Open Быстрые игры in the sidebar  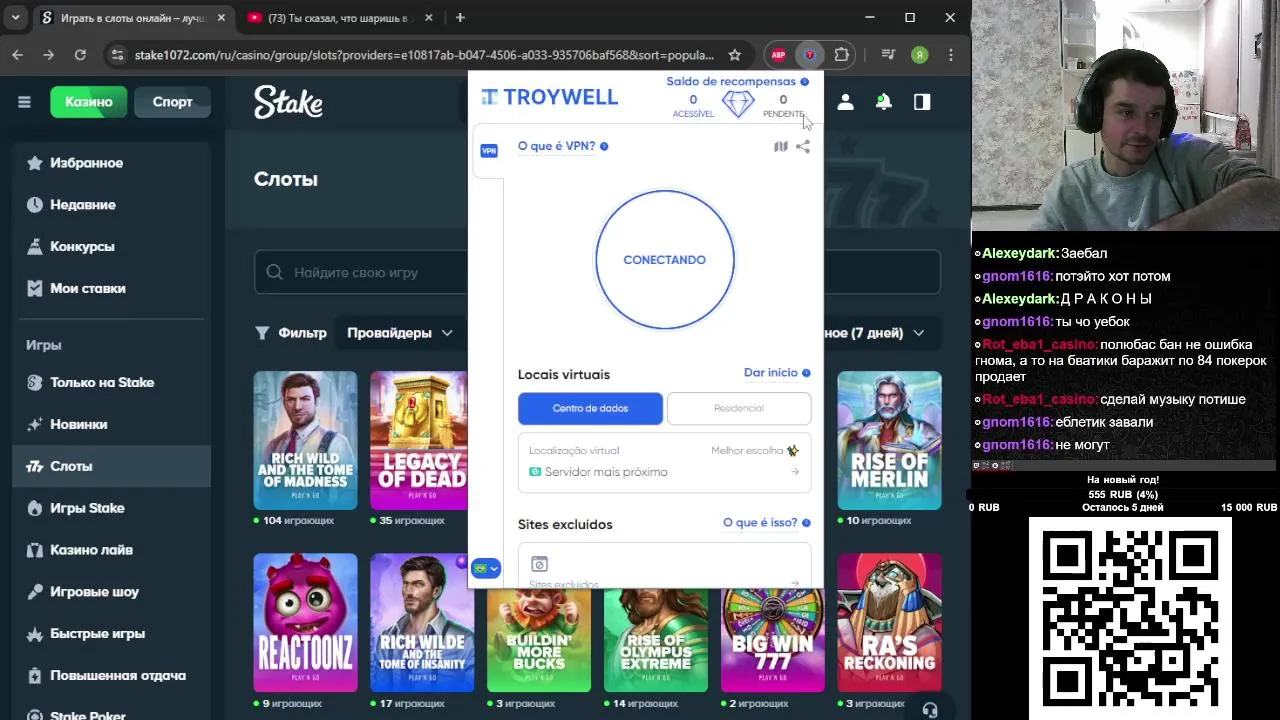(x=110, y=634)
